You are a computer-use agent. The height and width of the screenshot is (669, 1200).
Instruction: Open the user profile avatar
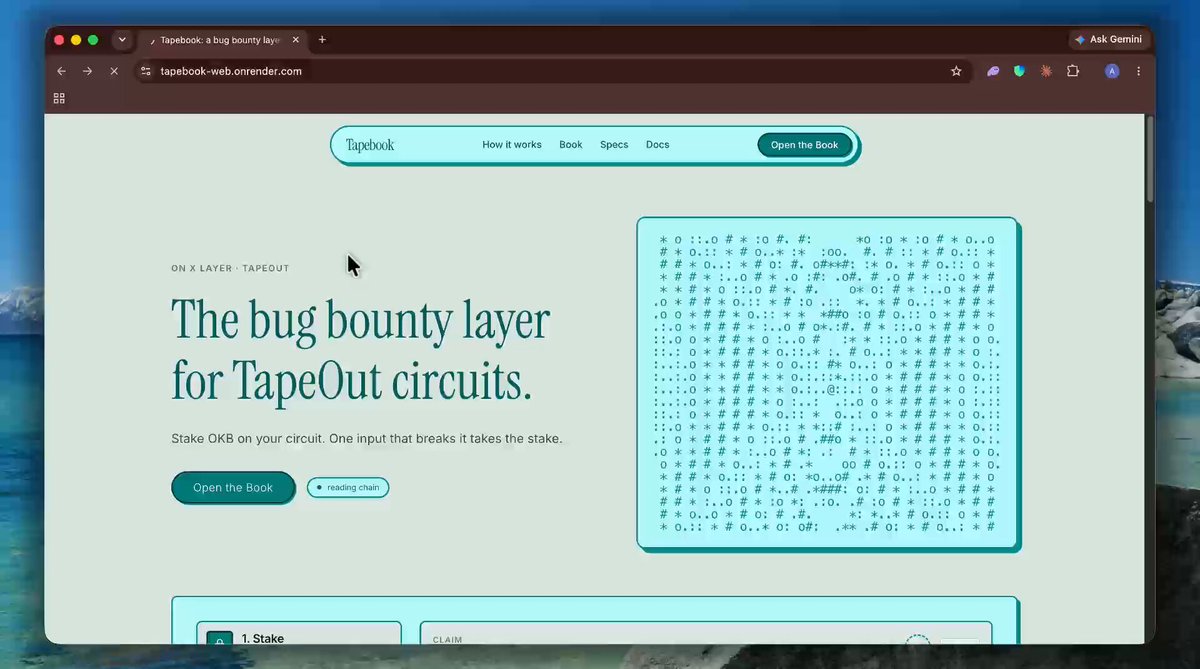(1112, 71)
